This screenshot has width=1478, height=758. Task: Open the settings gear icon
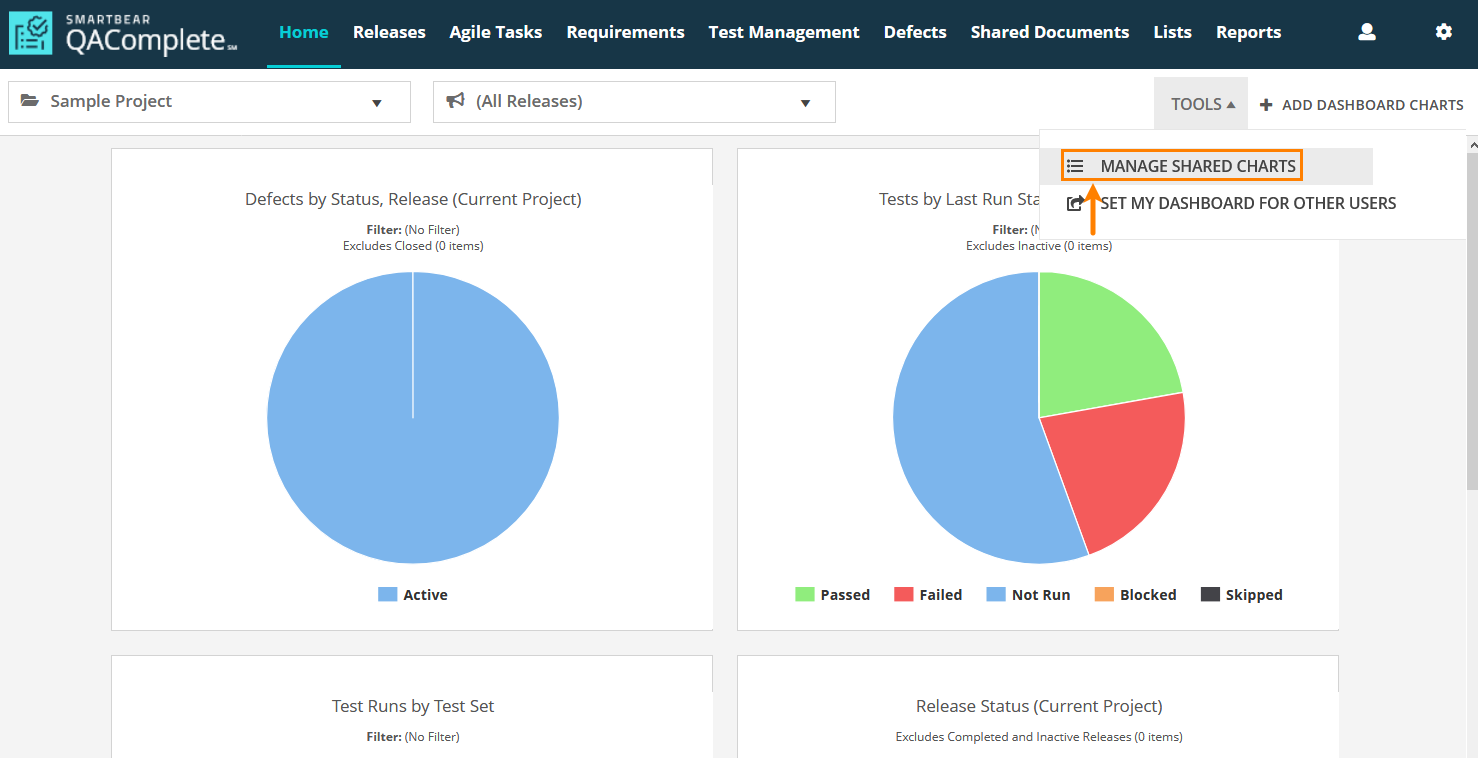1443,32
